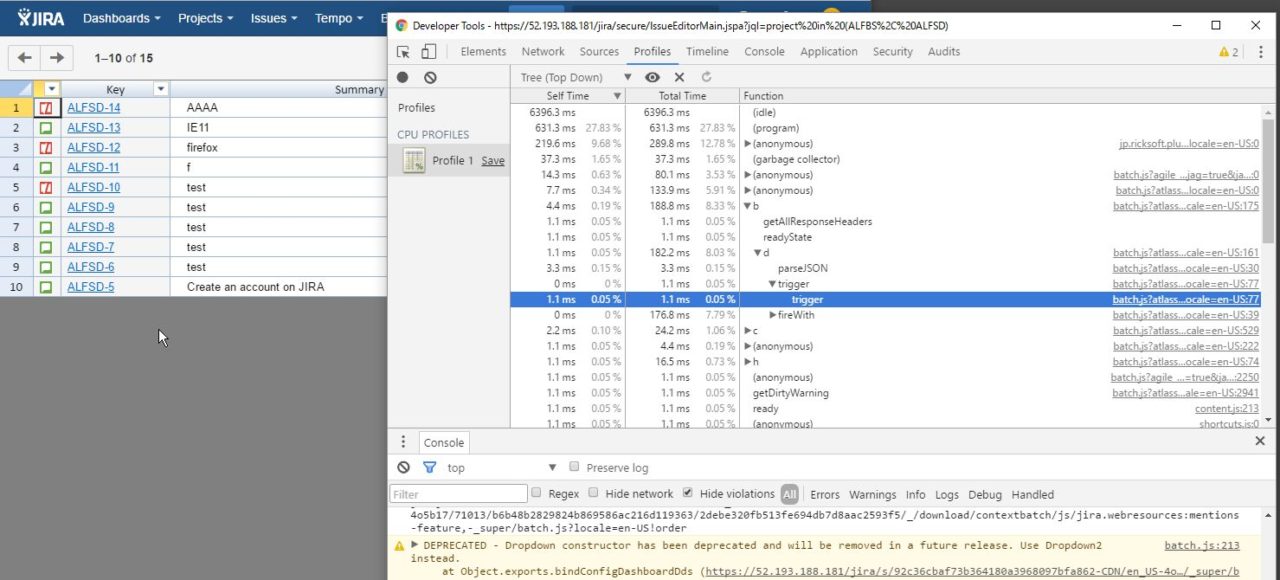This screenshot has height=580, width=1280.
Task: Click the issue type icon for ALFSD-5
Action: point(46,287)
